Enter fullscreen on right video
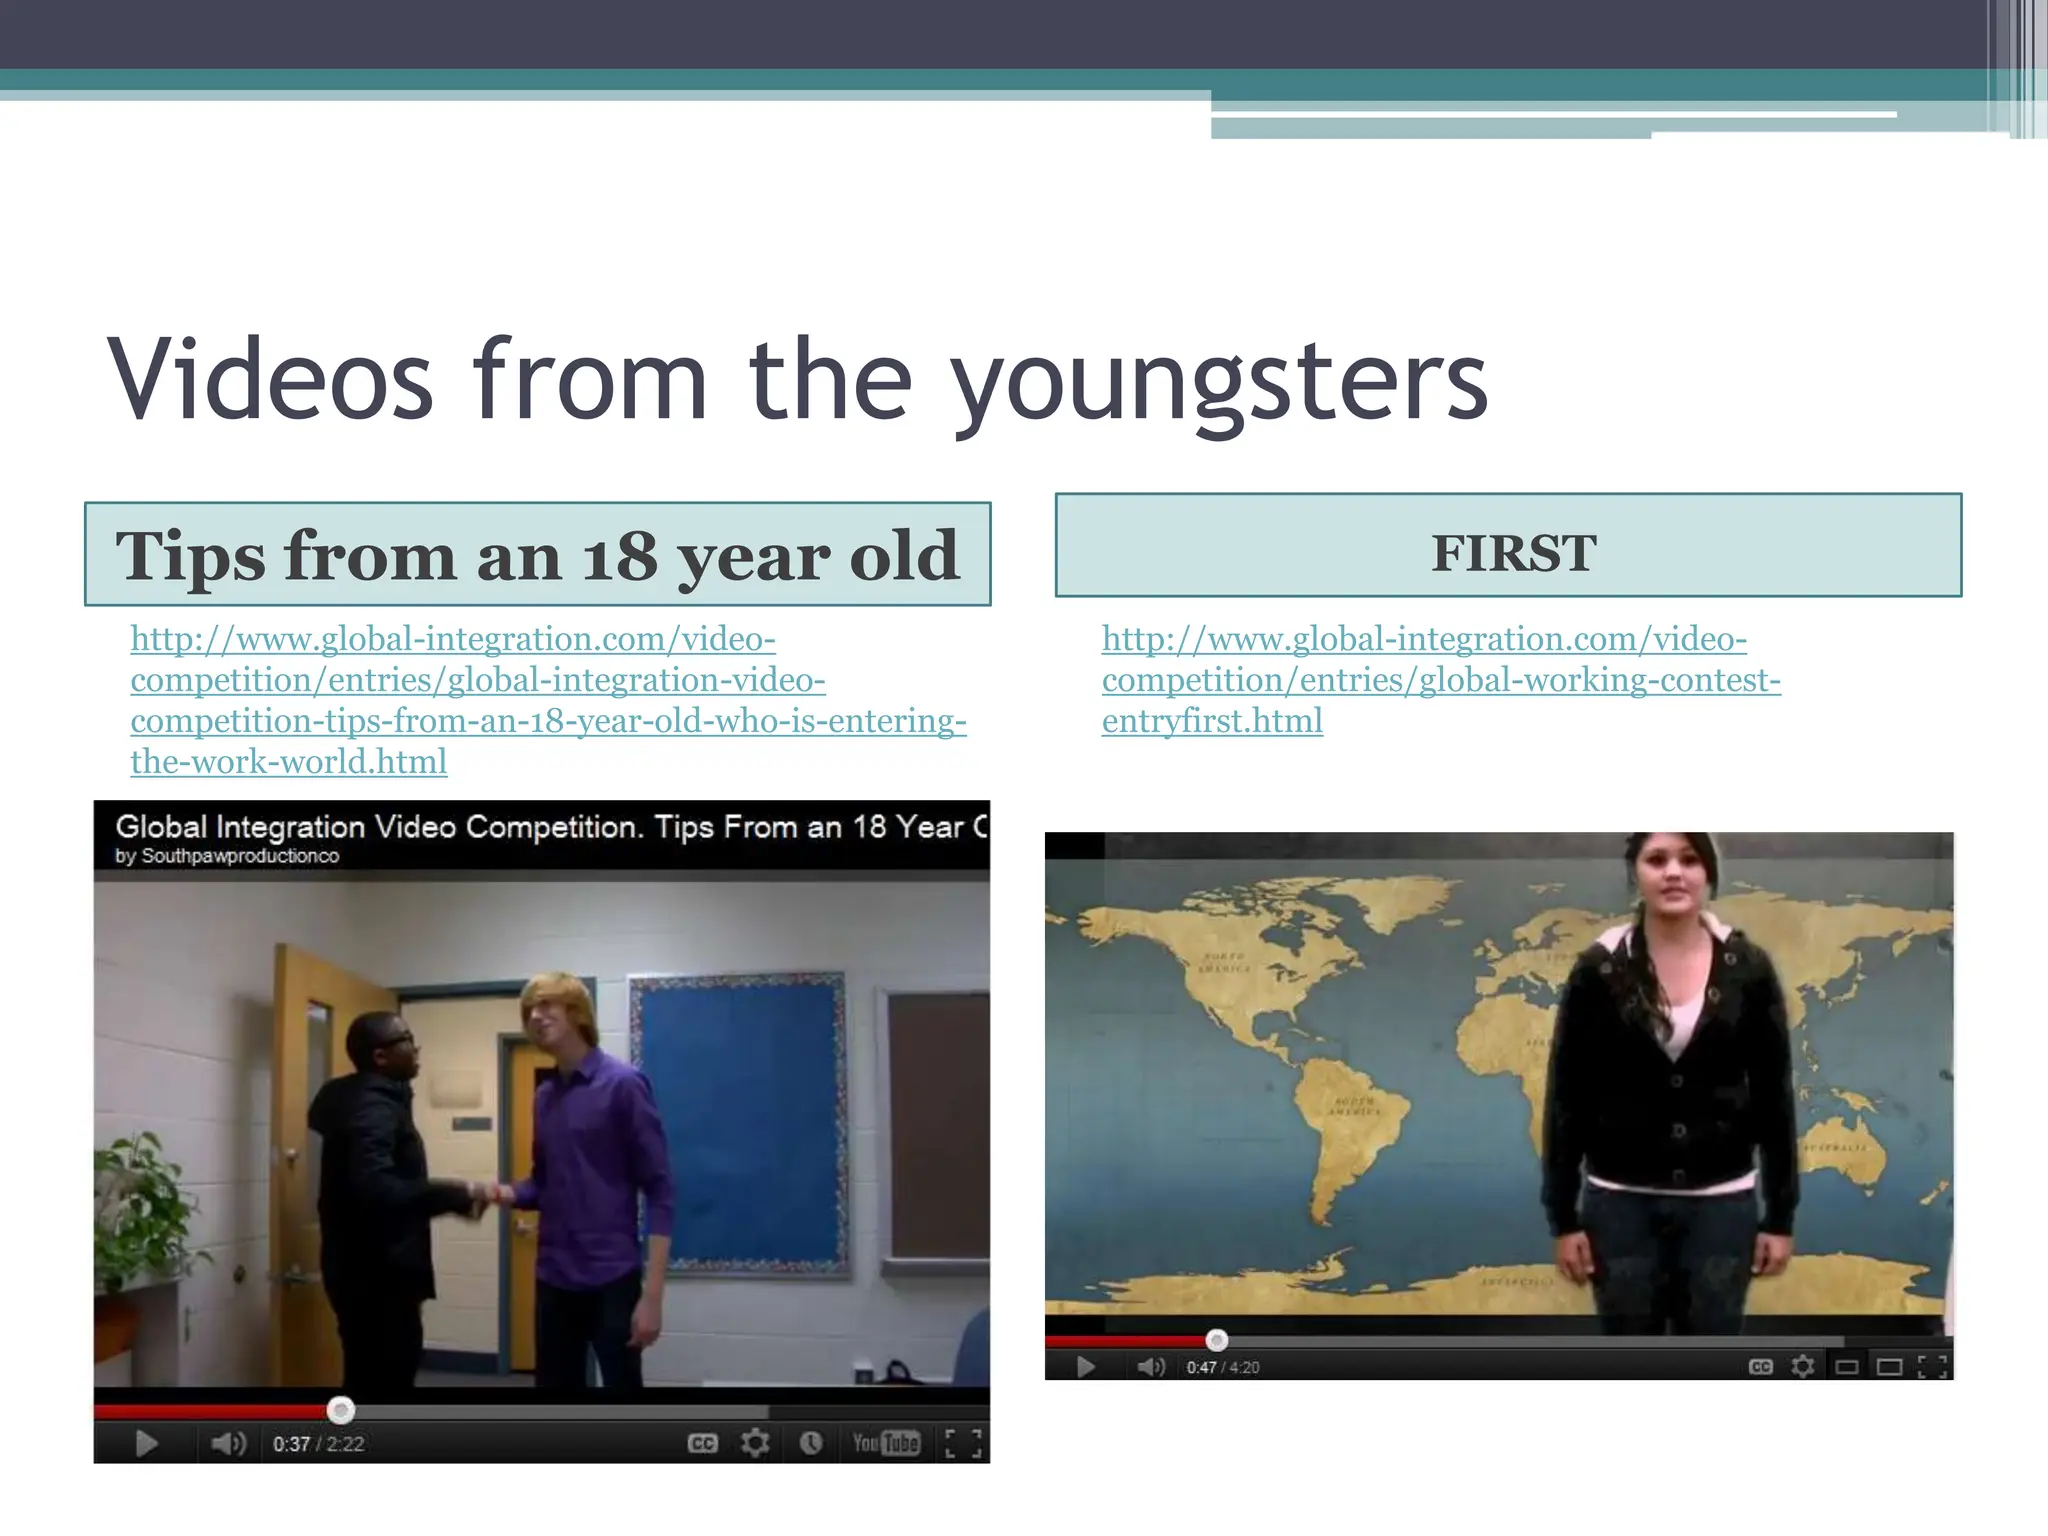Image resolution: width=2048 pixels, height=1536 pixels. tap(1932, 1366)
